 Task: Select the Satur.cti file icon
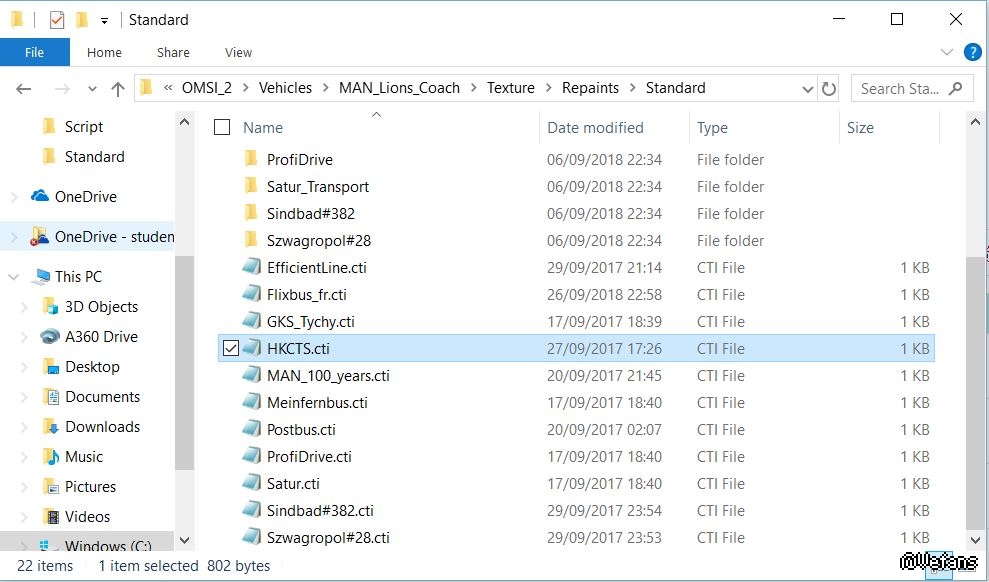tap(252, 484)
